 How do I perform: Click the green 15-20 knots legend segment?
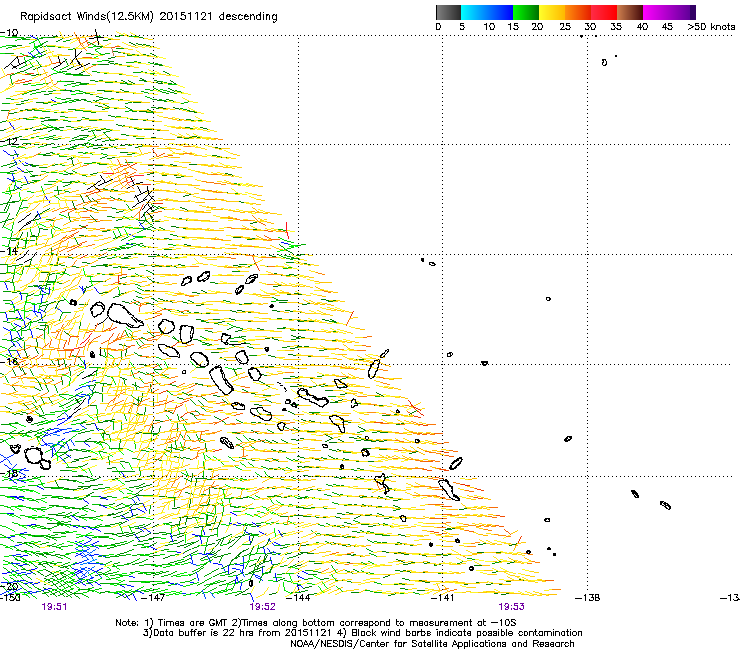pos(526,12)
